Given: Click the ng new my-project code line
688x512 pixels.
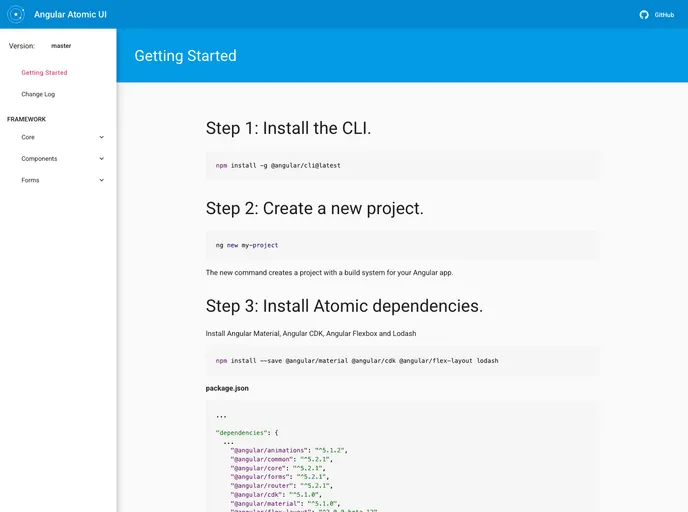Looking at the screenshot, I should point(247,245).
